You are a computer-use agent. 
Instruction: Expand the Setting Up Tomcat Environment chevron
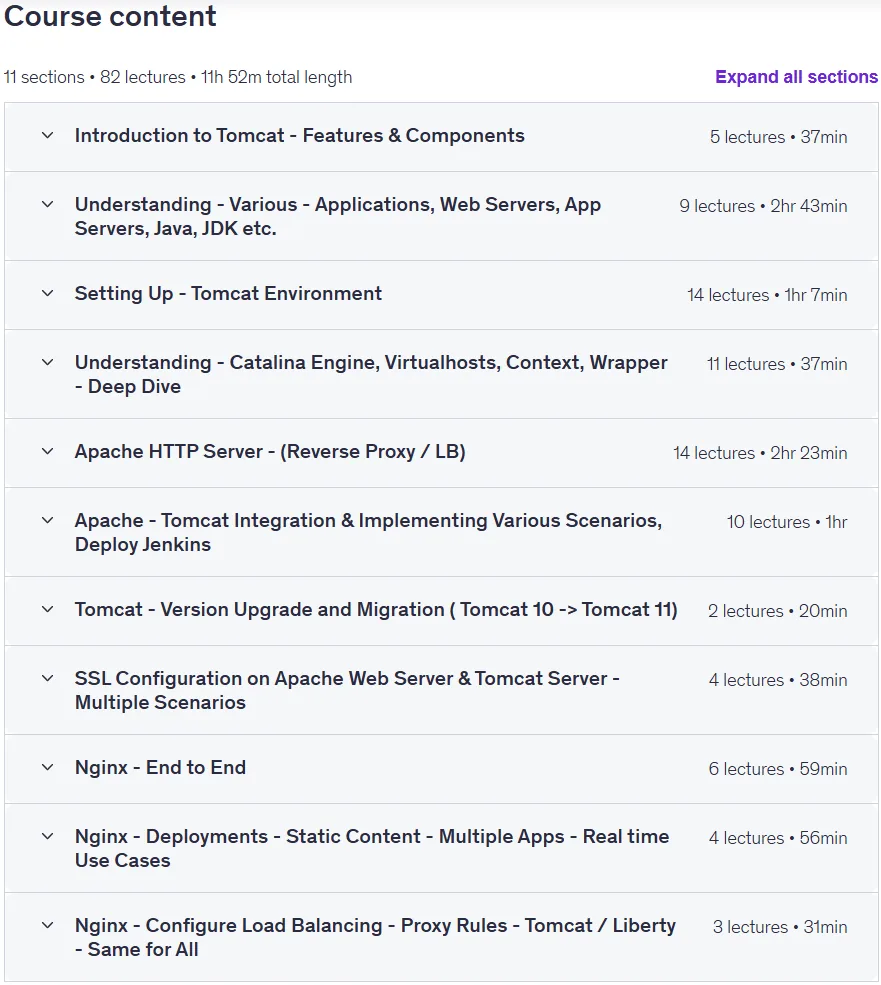(x=48, y=293)
